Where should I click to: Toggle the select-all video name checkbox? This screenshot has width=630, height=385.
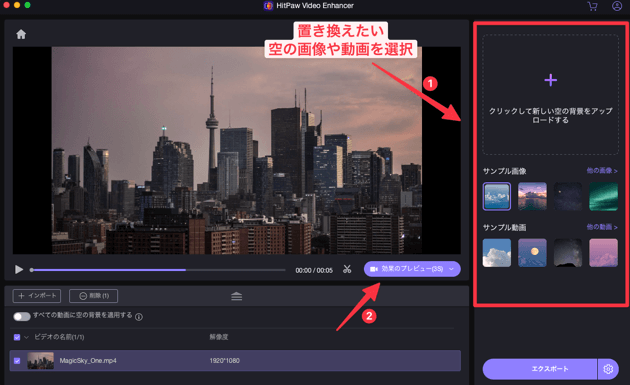[x=17, y=337]
